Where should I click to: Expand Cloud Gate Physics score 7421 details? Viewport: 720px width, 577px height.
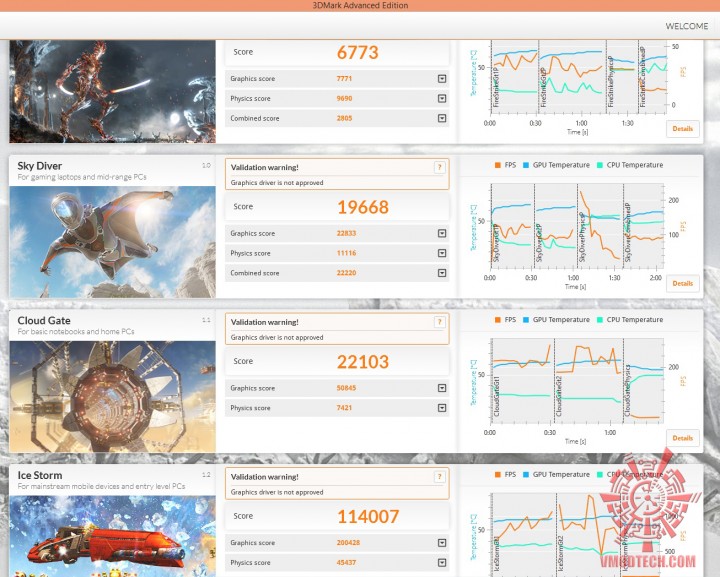click(x=442, y=408)
